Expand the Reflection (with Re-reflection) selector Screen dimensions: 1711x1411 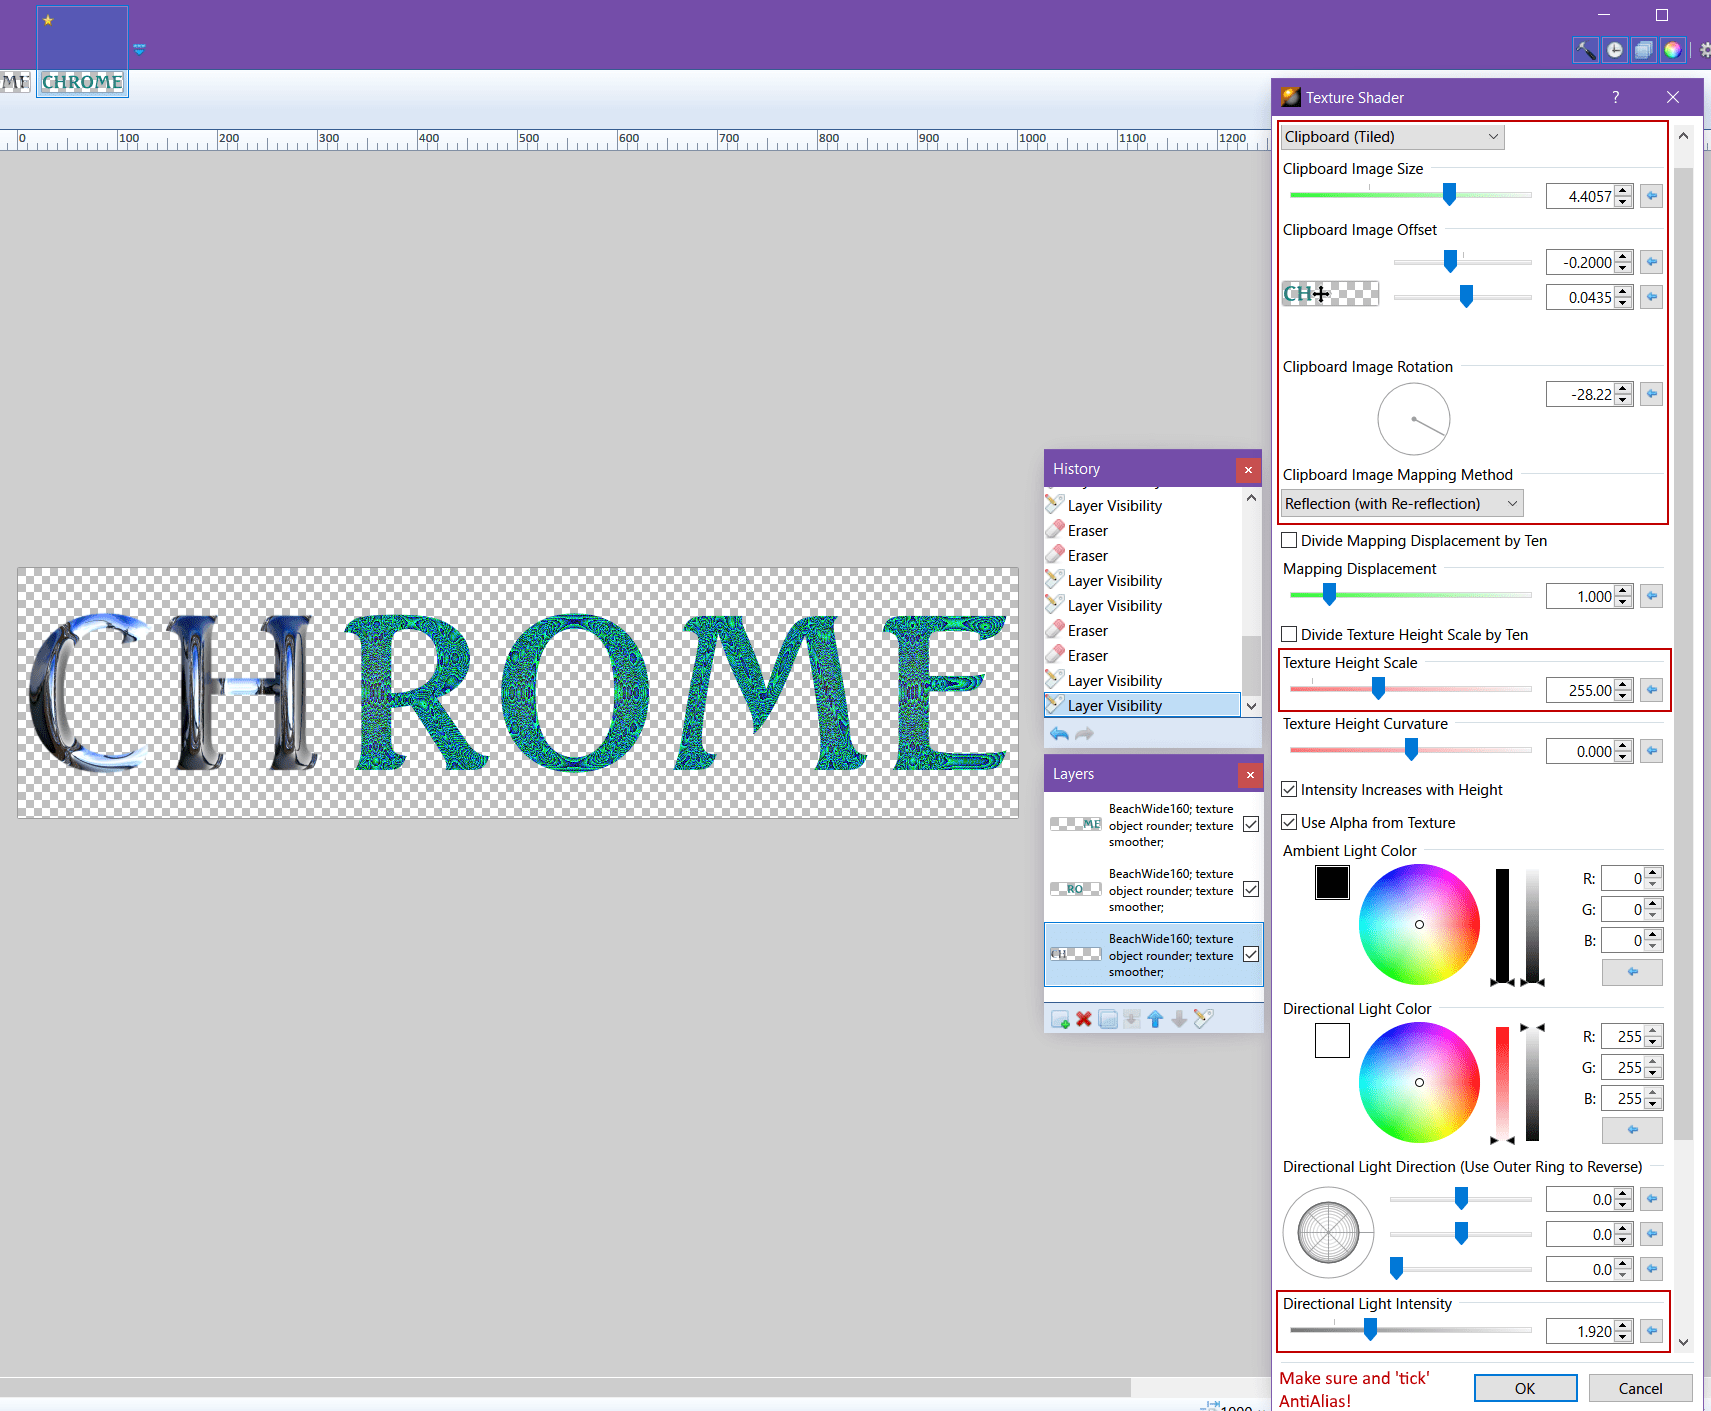pyautogui.click(x=1400, y=503)
